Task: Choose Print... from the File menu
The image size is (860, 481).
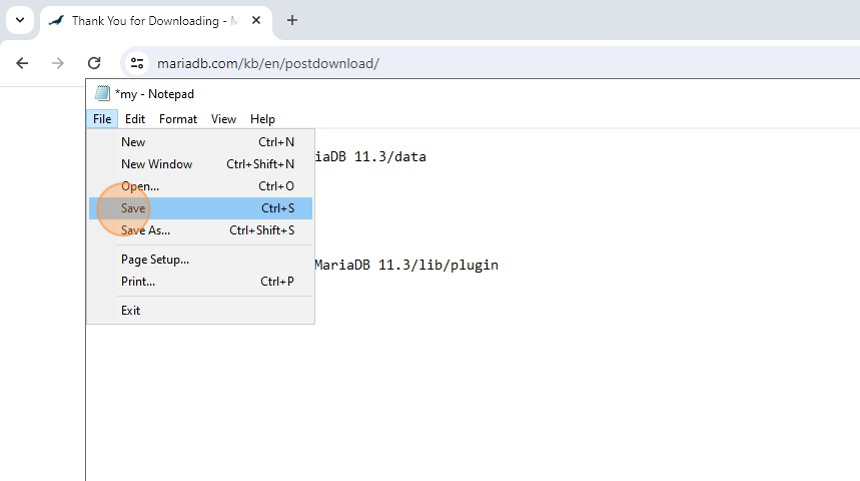Action: [201, 281]
